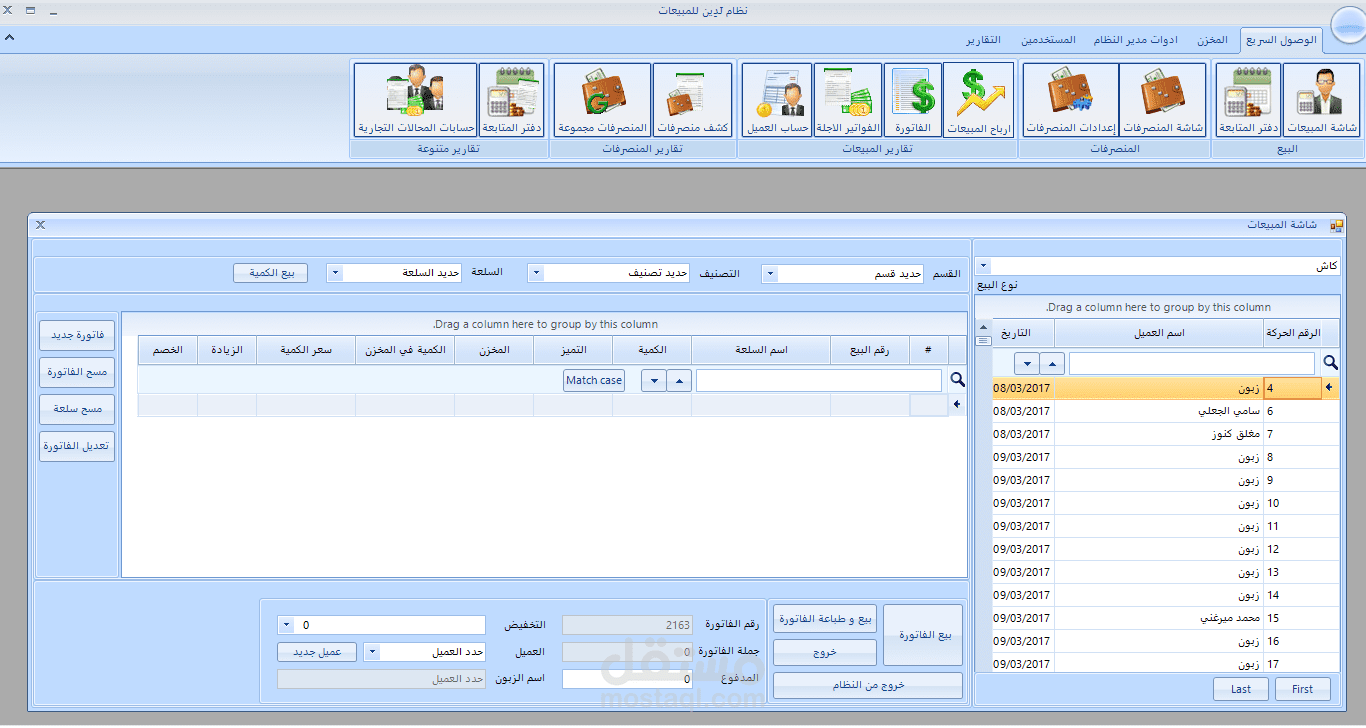This screenshot has height=728, width=1366.
Task: Open الفواتير الاجلة report icon
Action: point(848,101)
